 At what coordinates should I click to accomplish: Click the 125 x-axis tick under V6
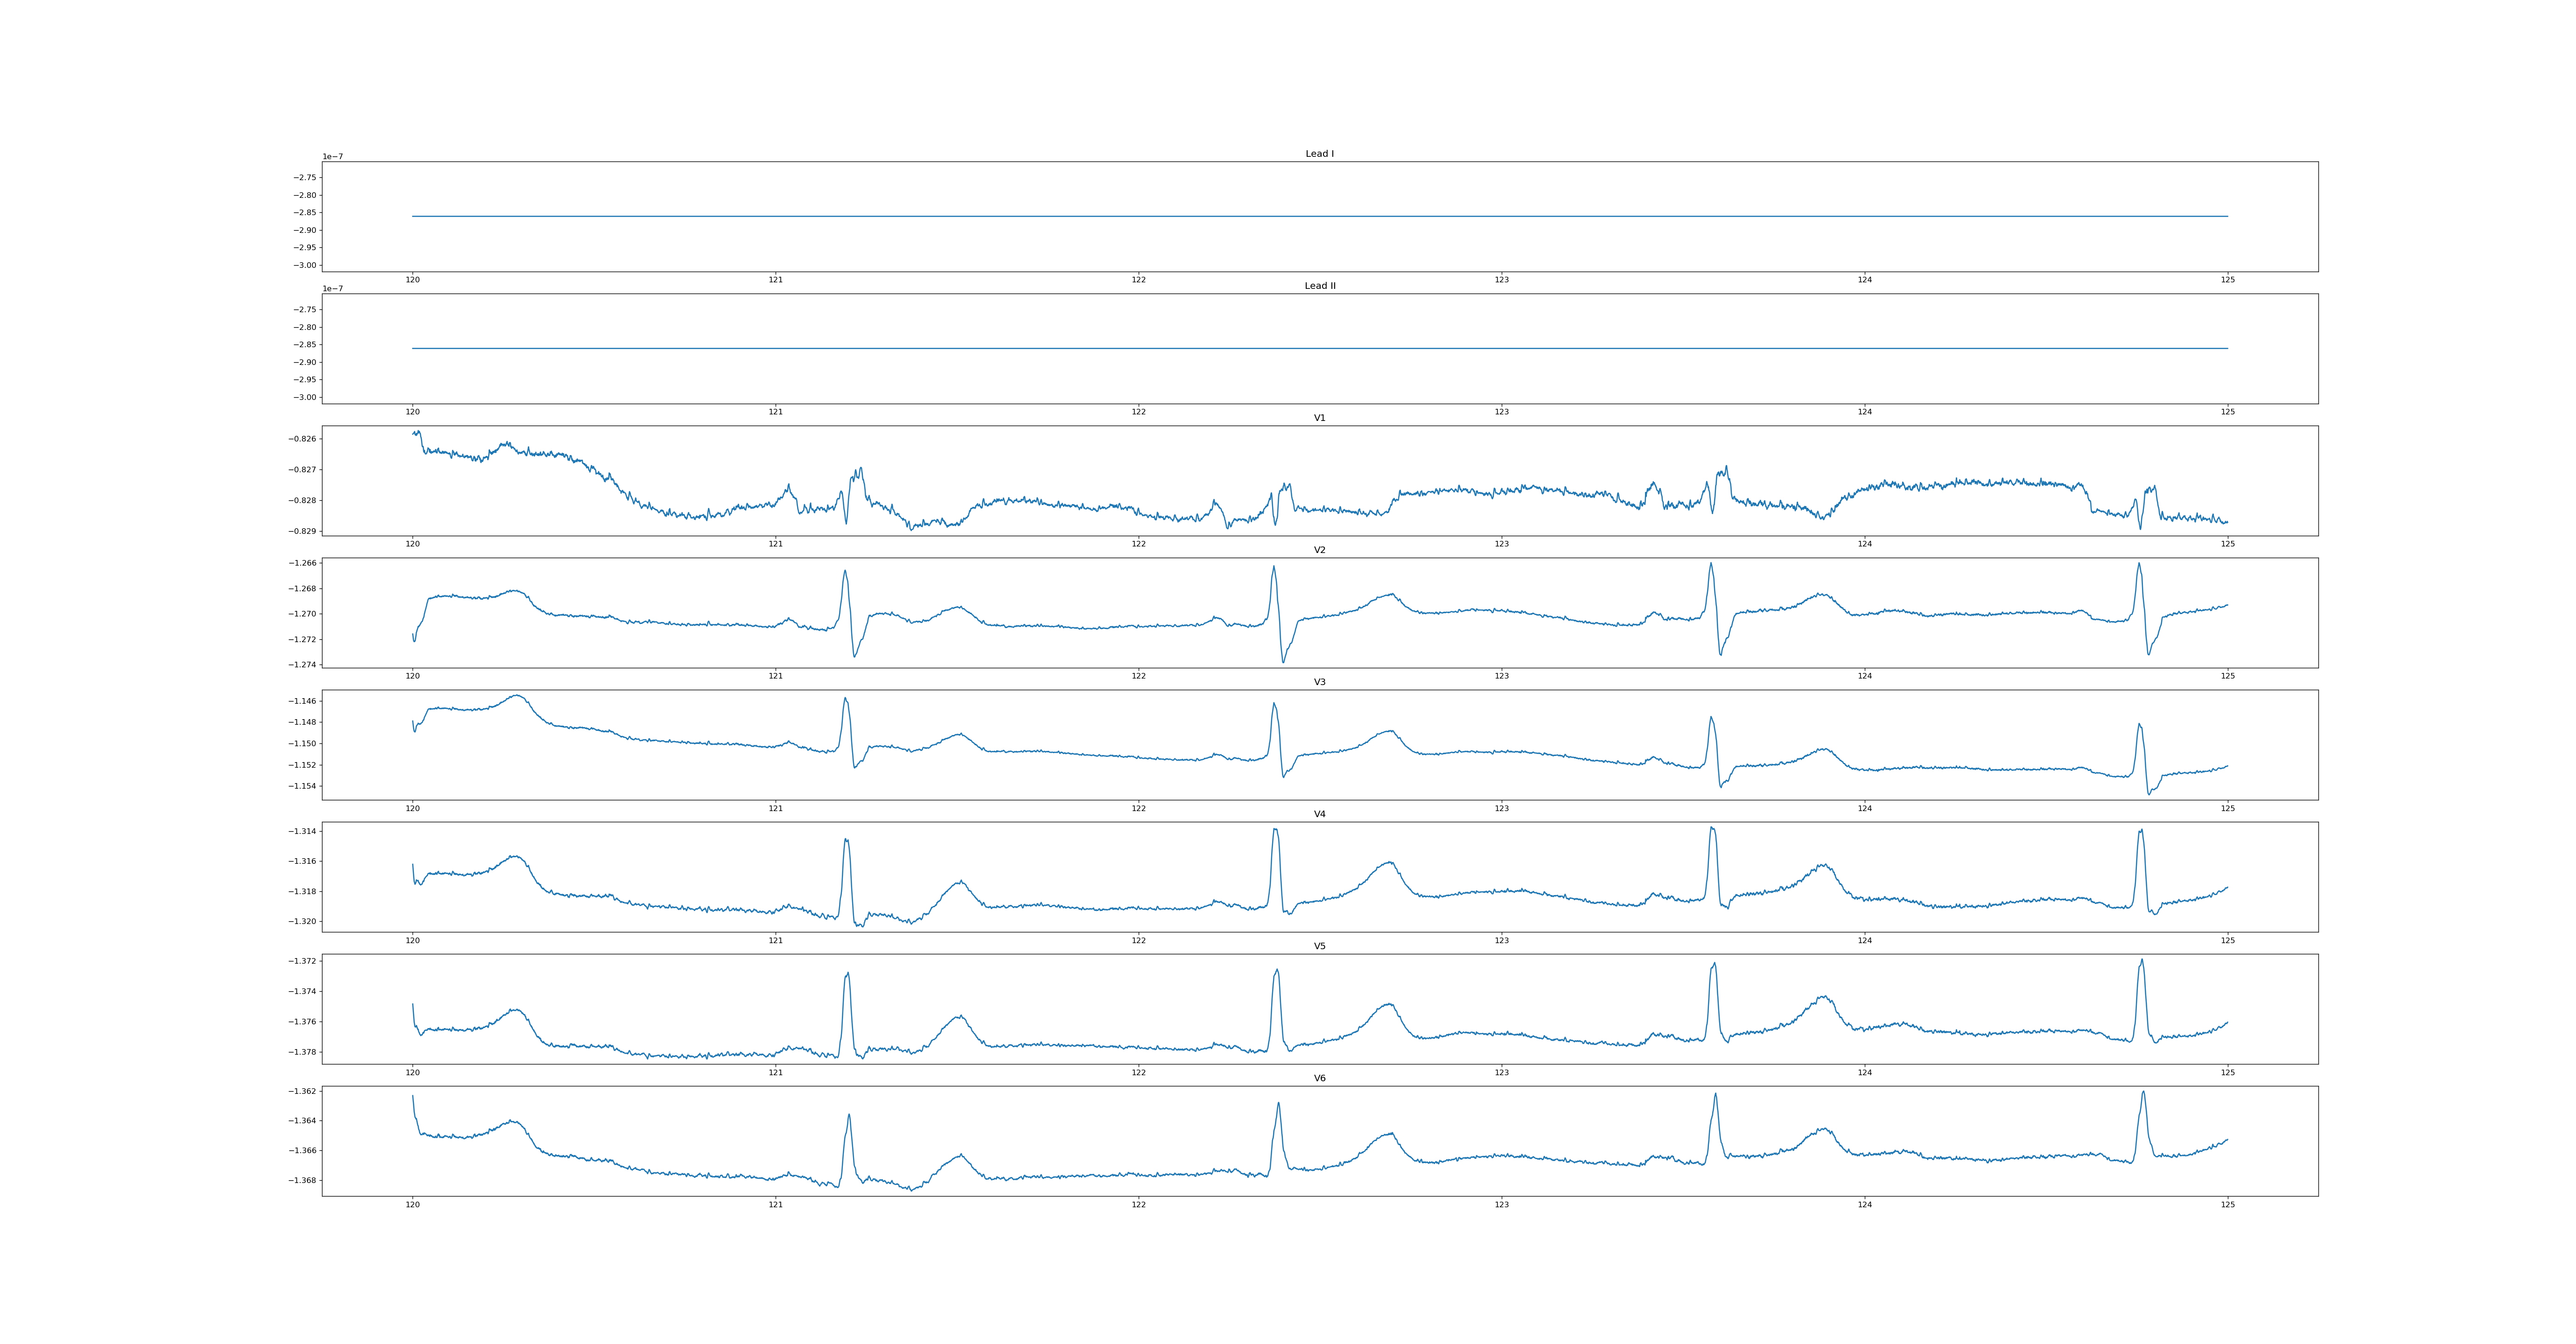[2227, 1205]
